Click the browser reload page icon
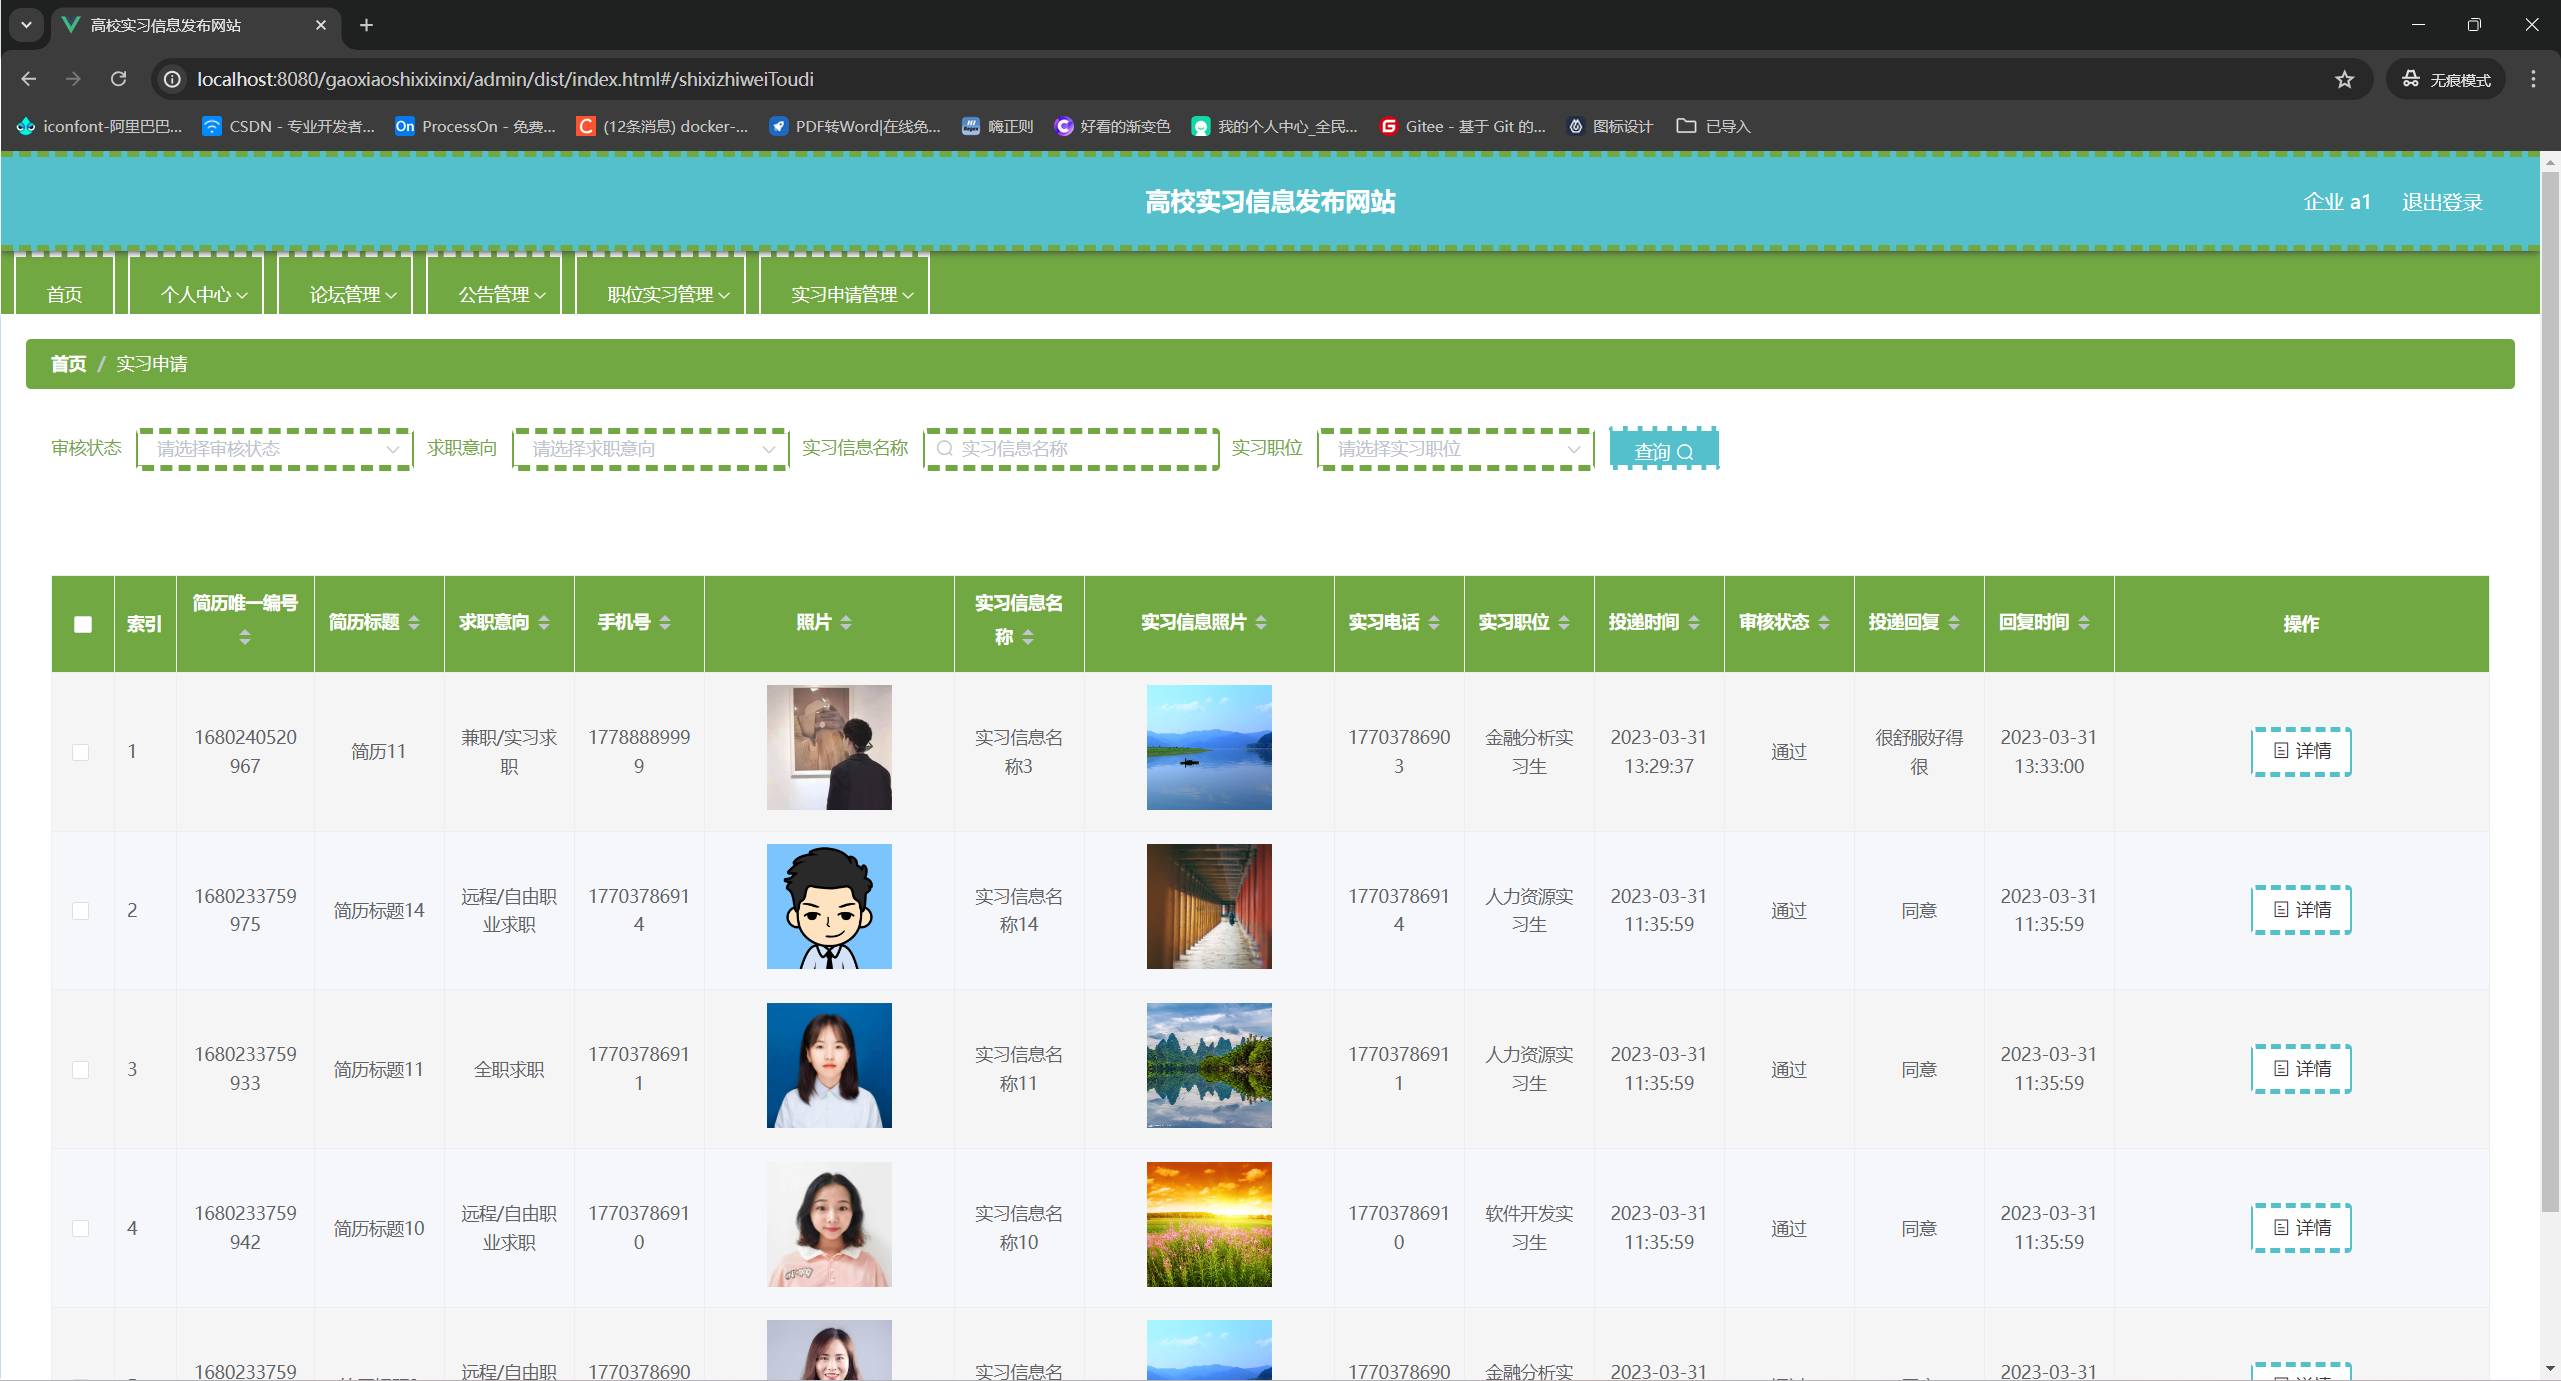The width and height of the screenshot is (2561, 1381). 118,79
